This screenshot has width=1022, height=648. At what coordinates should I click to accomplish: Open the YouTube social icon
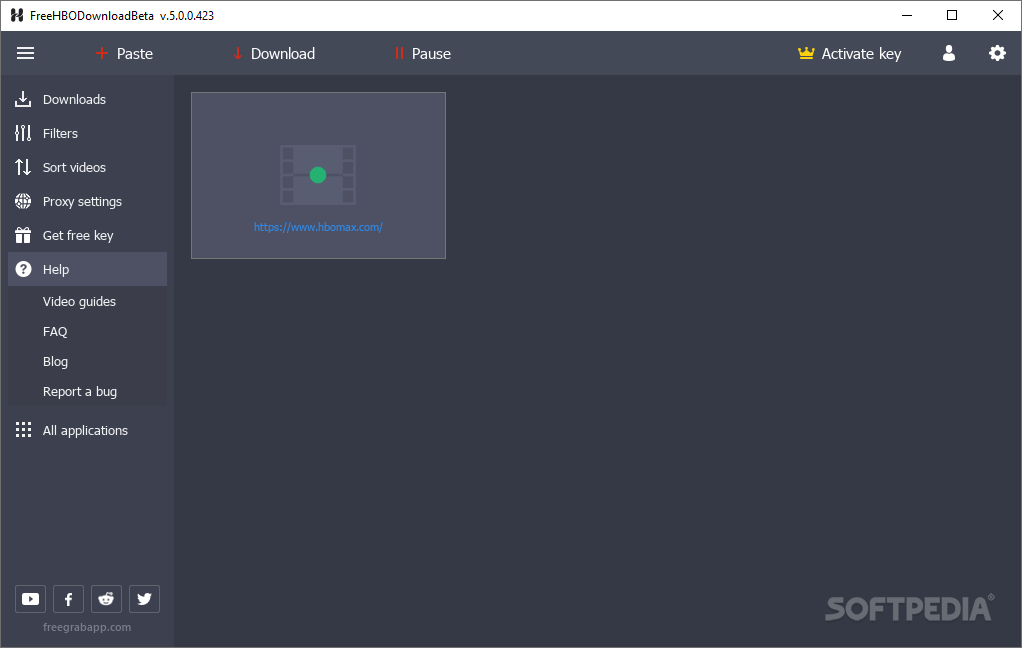pyautogui.click(x=30, y=598)
